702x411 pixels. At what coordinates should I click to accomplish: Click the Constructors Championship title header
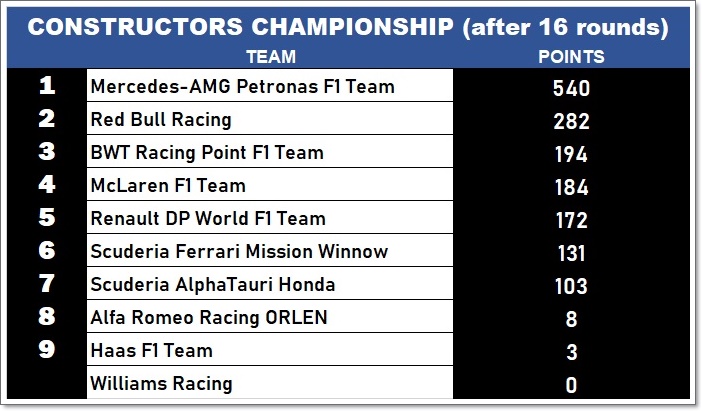coord(348,27)
